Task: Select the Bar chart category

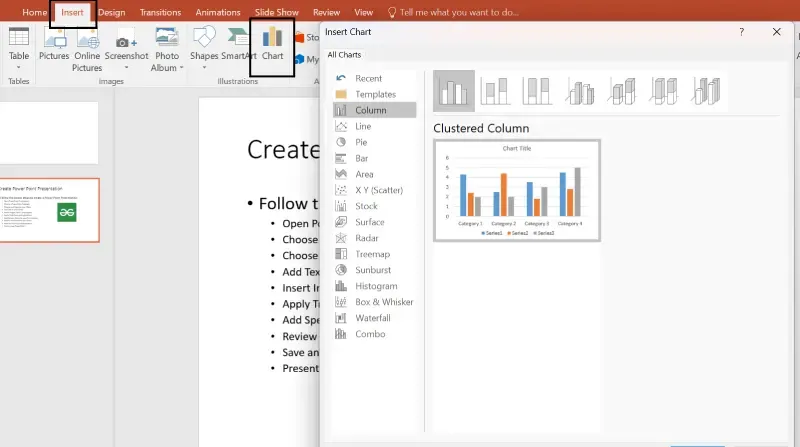Action: coord(374,158)
